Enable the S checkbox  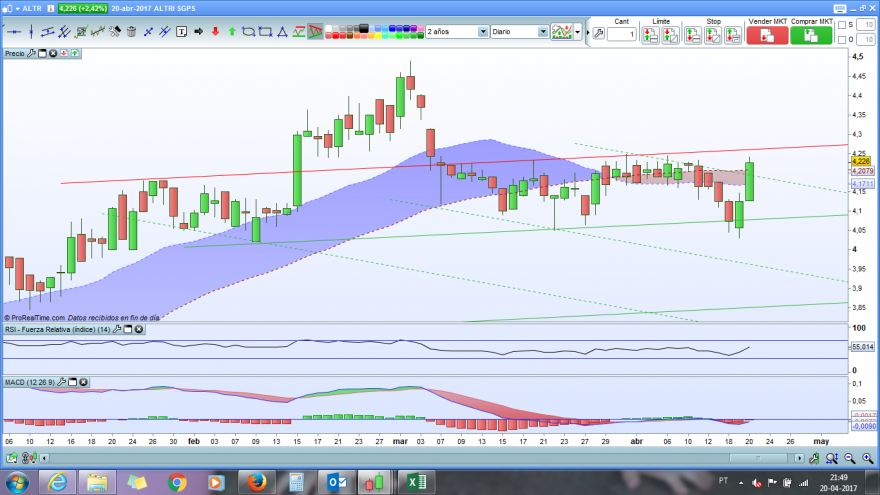point(842,25)
